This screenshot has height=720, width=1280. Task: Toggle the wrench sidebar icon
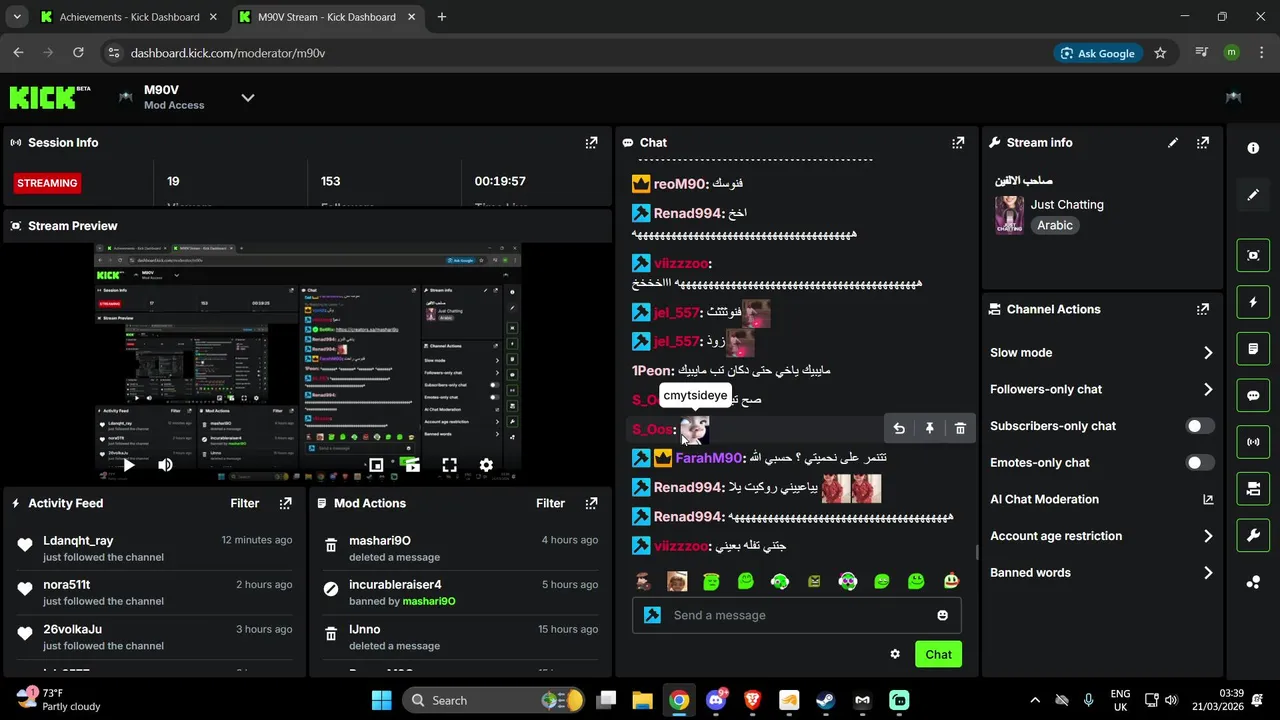click(1253, 536)
